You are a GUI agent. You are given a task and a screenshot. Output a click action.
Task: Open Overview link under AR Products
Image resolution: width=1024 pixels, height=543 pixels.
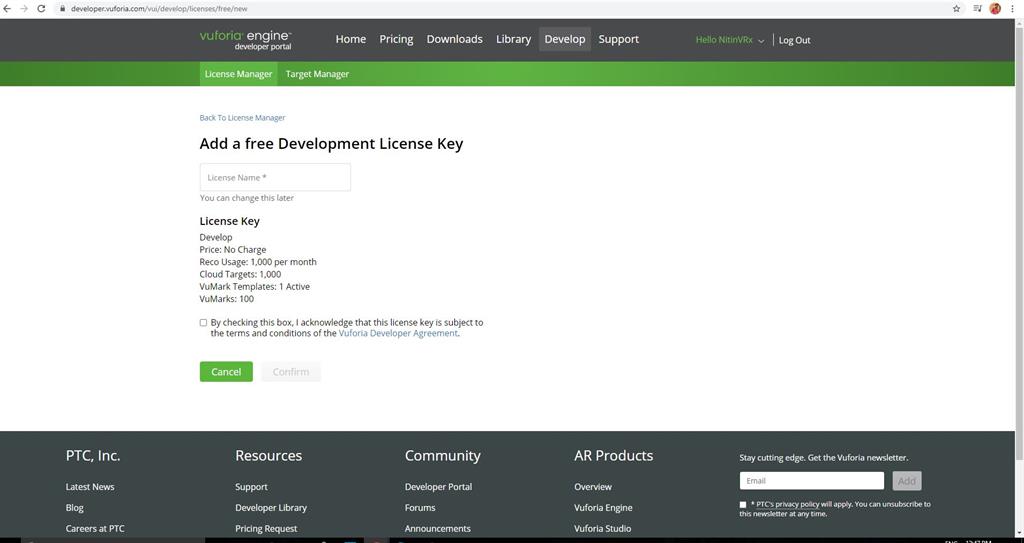tap(593, 487)
